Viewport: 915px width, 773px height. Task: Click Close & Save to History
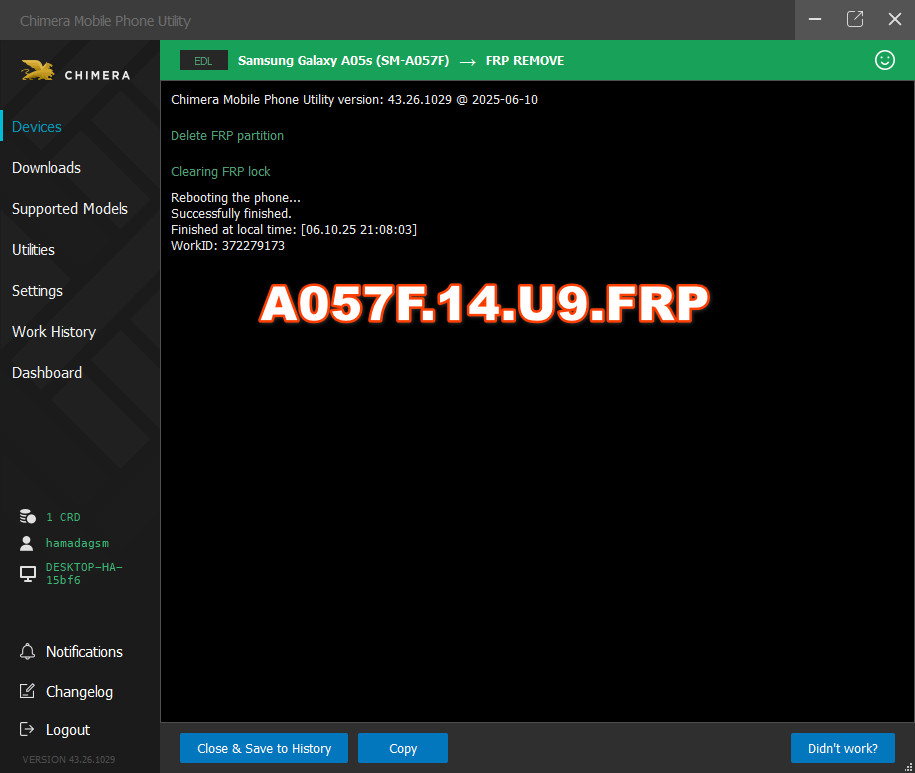point(264,748)
